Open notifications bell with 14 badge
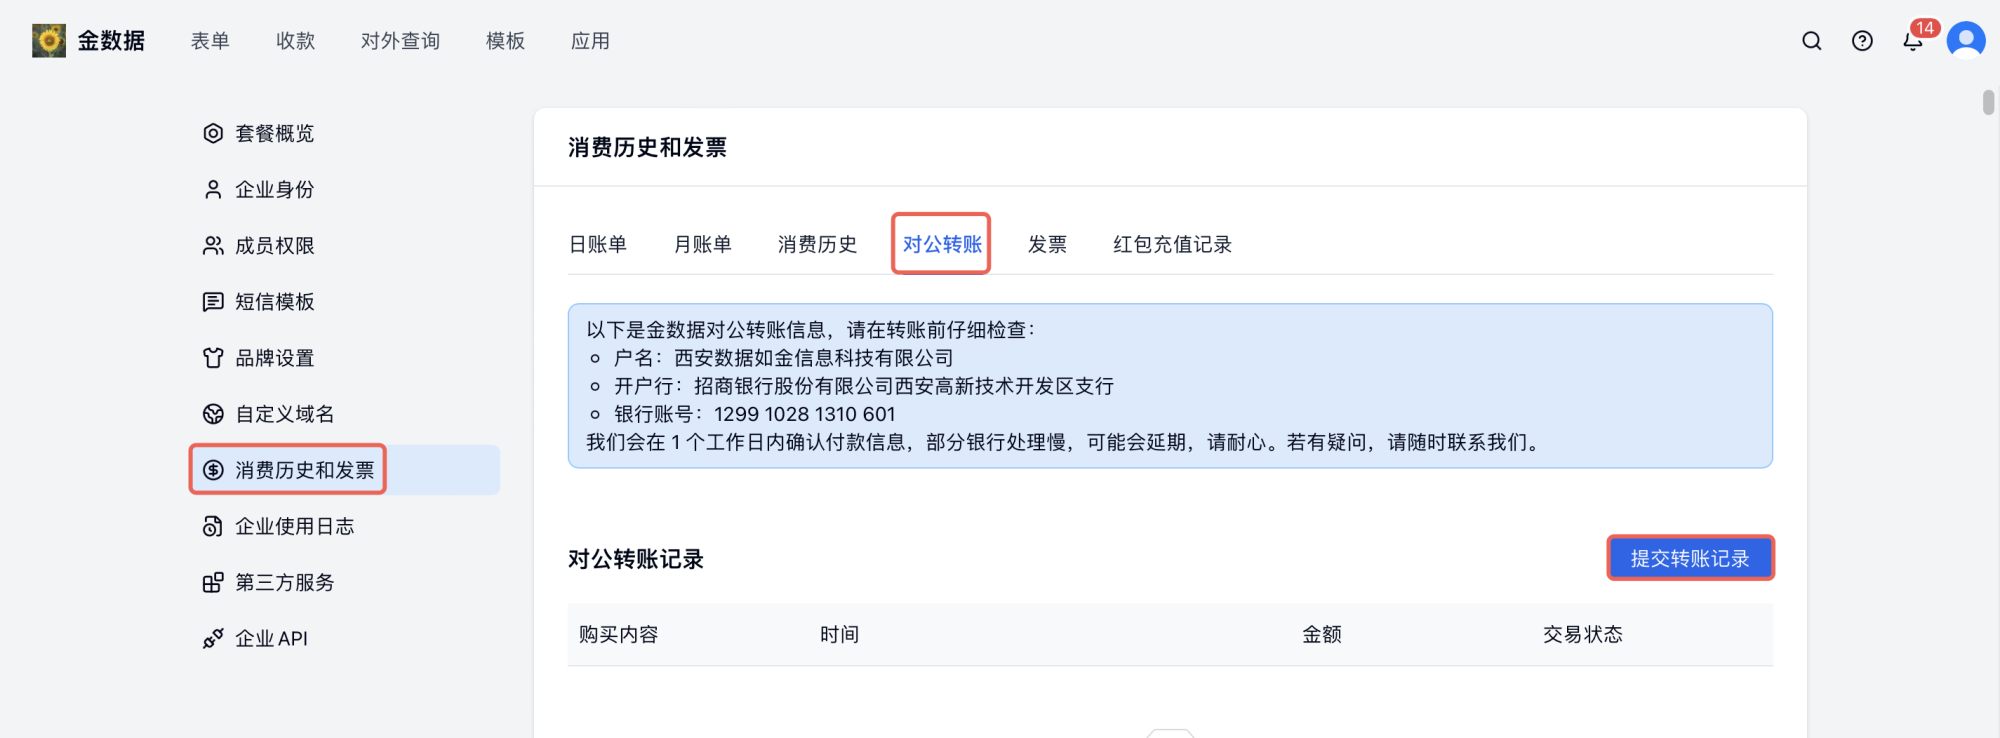 (x=1912, y=41)
